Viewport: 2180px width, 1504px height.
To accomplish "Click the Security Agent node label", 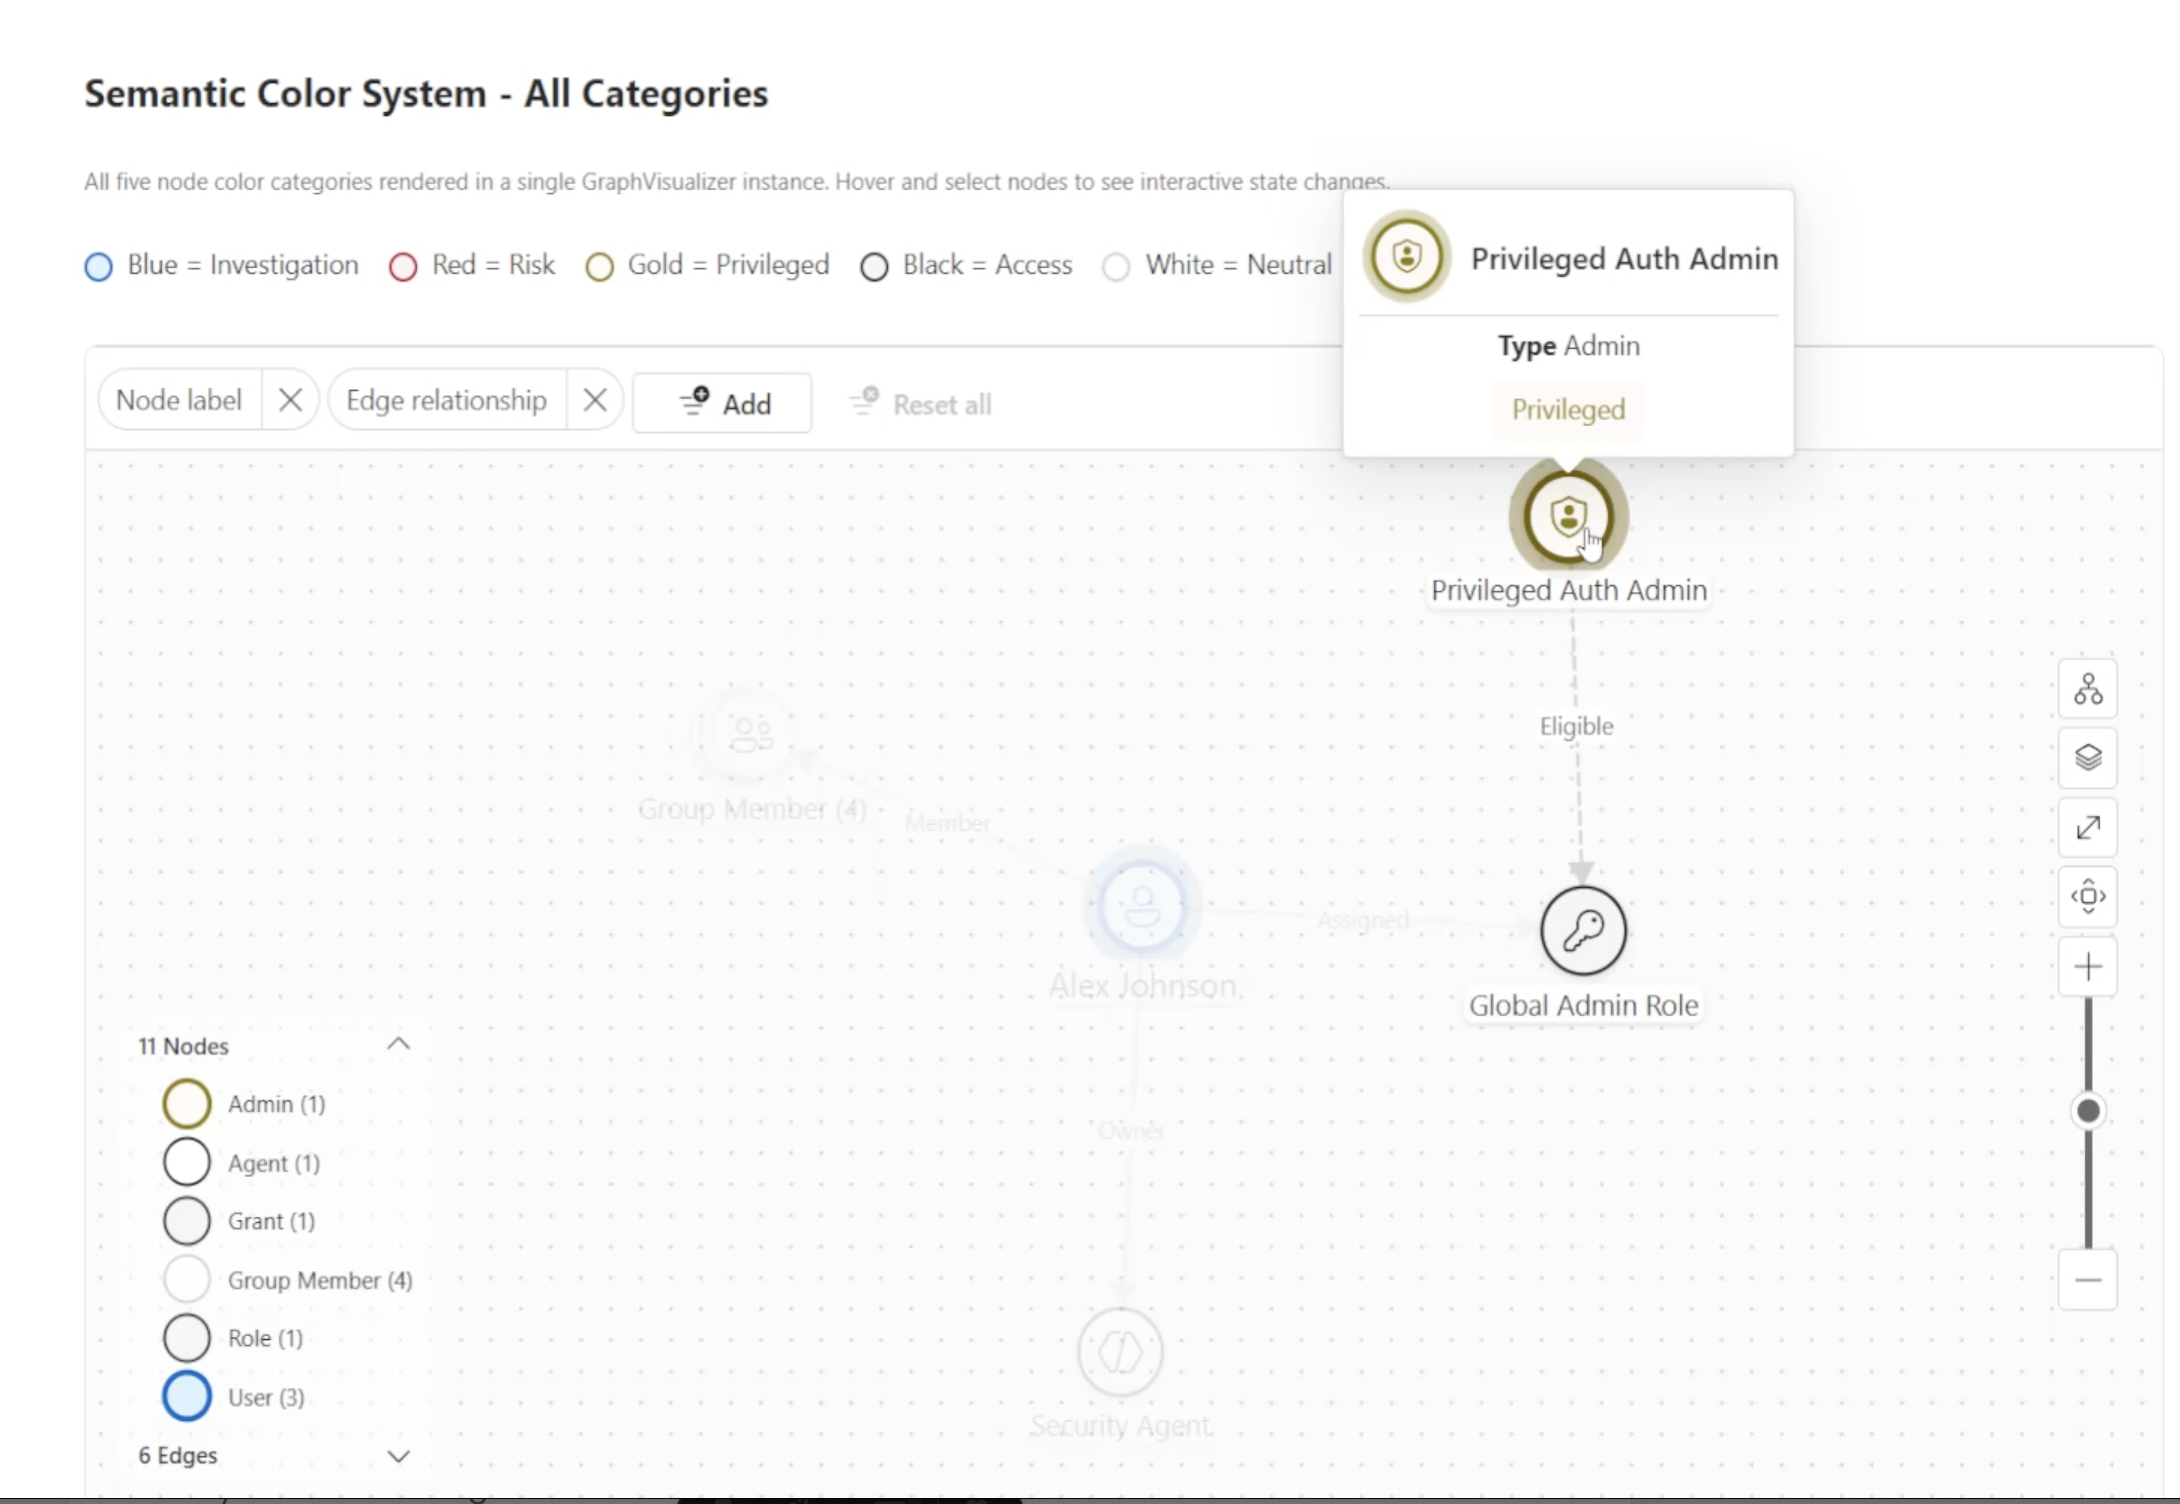I will tap(1121, 1425).
